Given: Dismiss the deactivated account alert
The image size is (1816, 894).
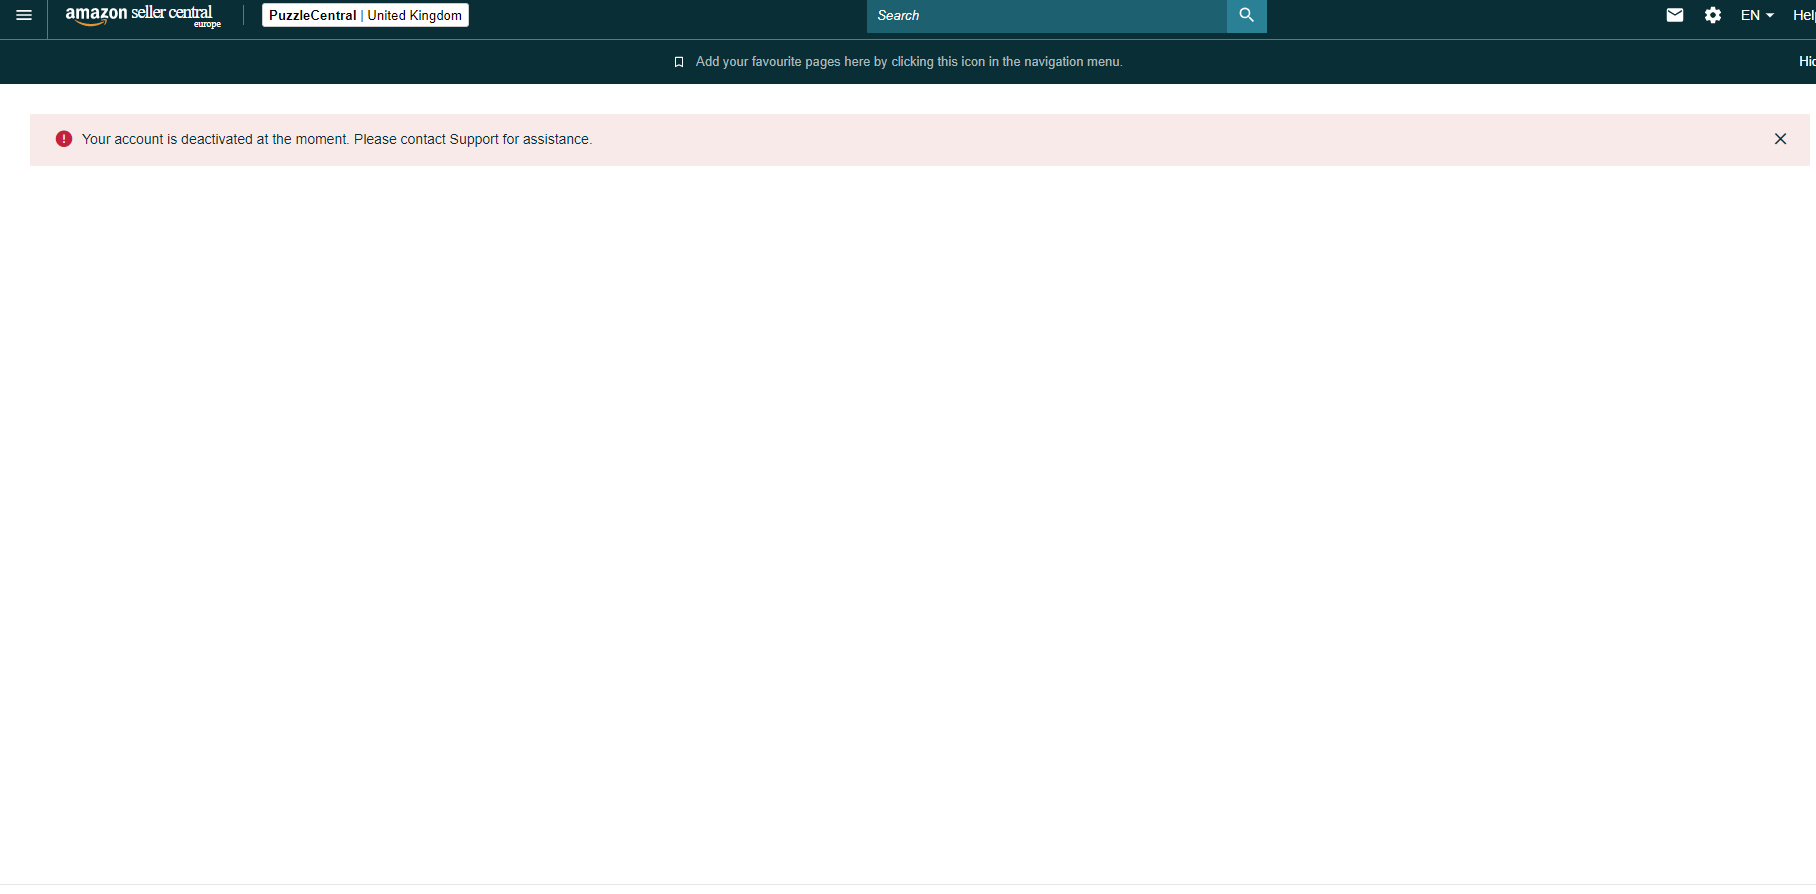Looking at the screenshot, I should [1780, 139].
